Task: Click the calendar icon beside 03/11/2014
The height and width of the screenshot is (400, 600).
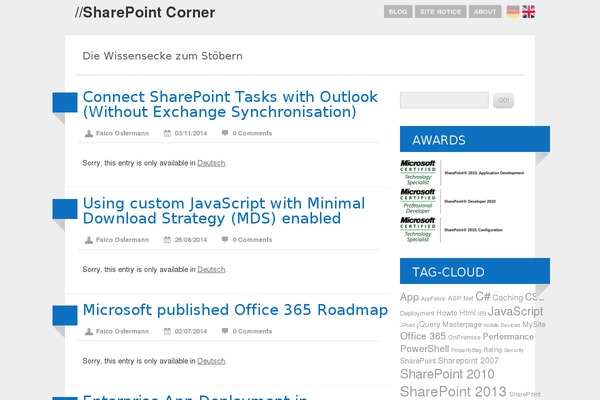Action: coord(167,133)
